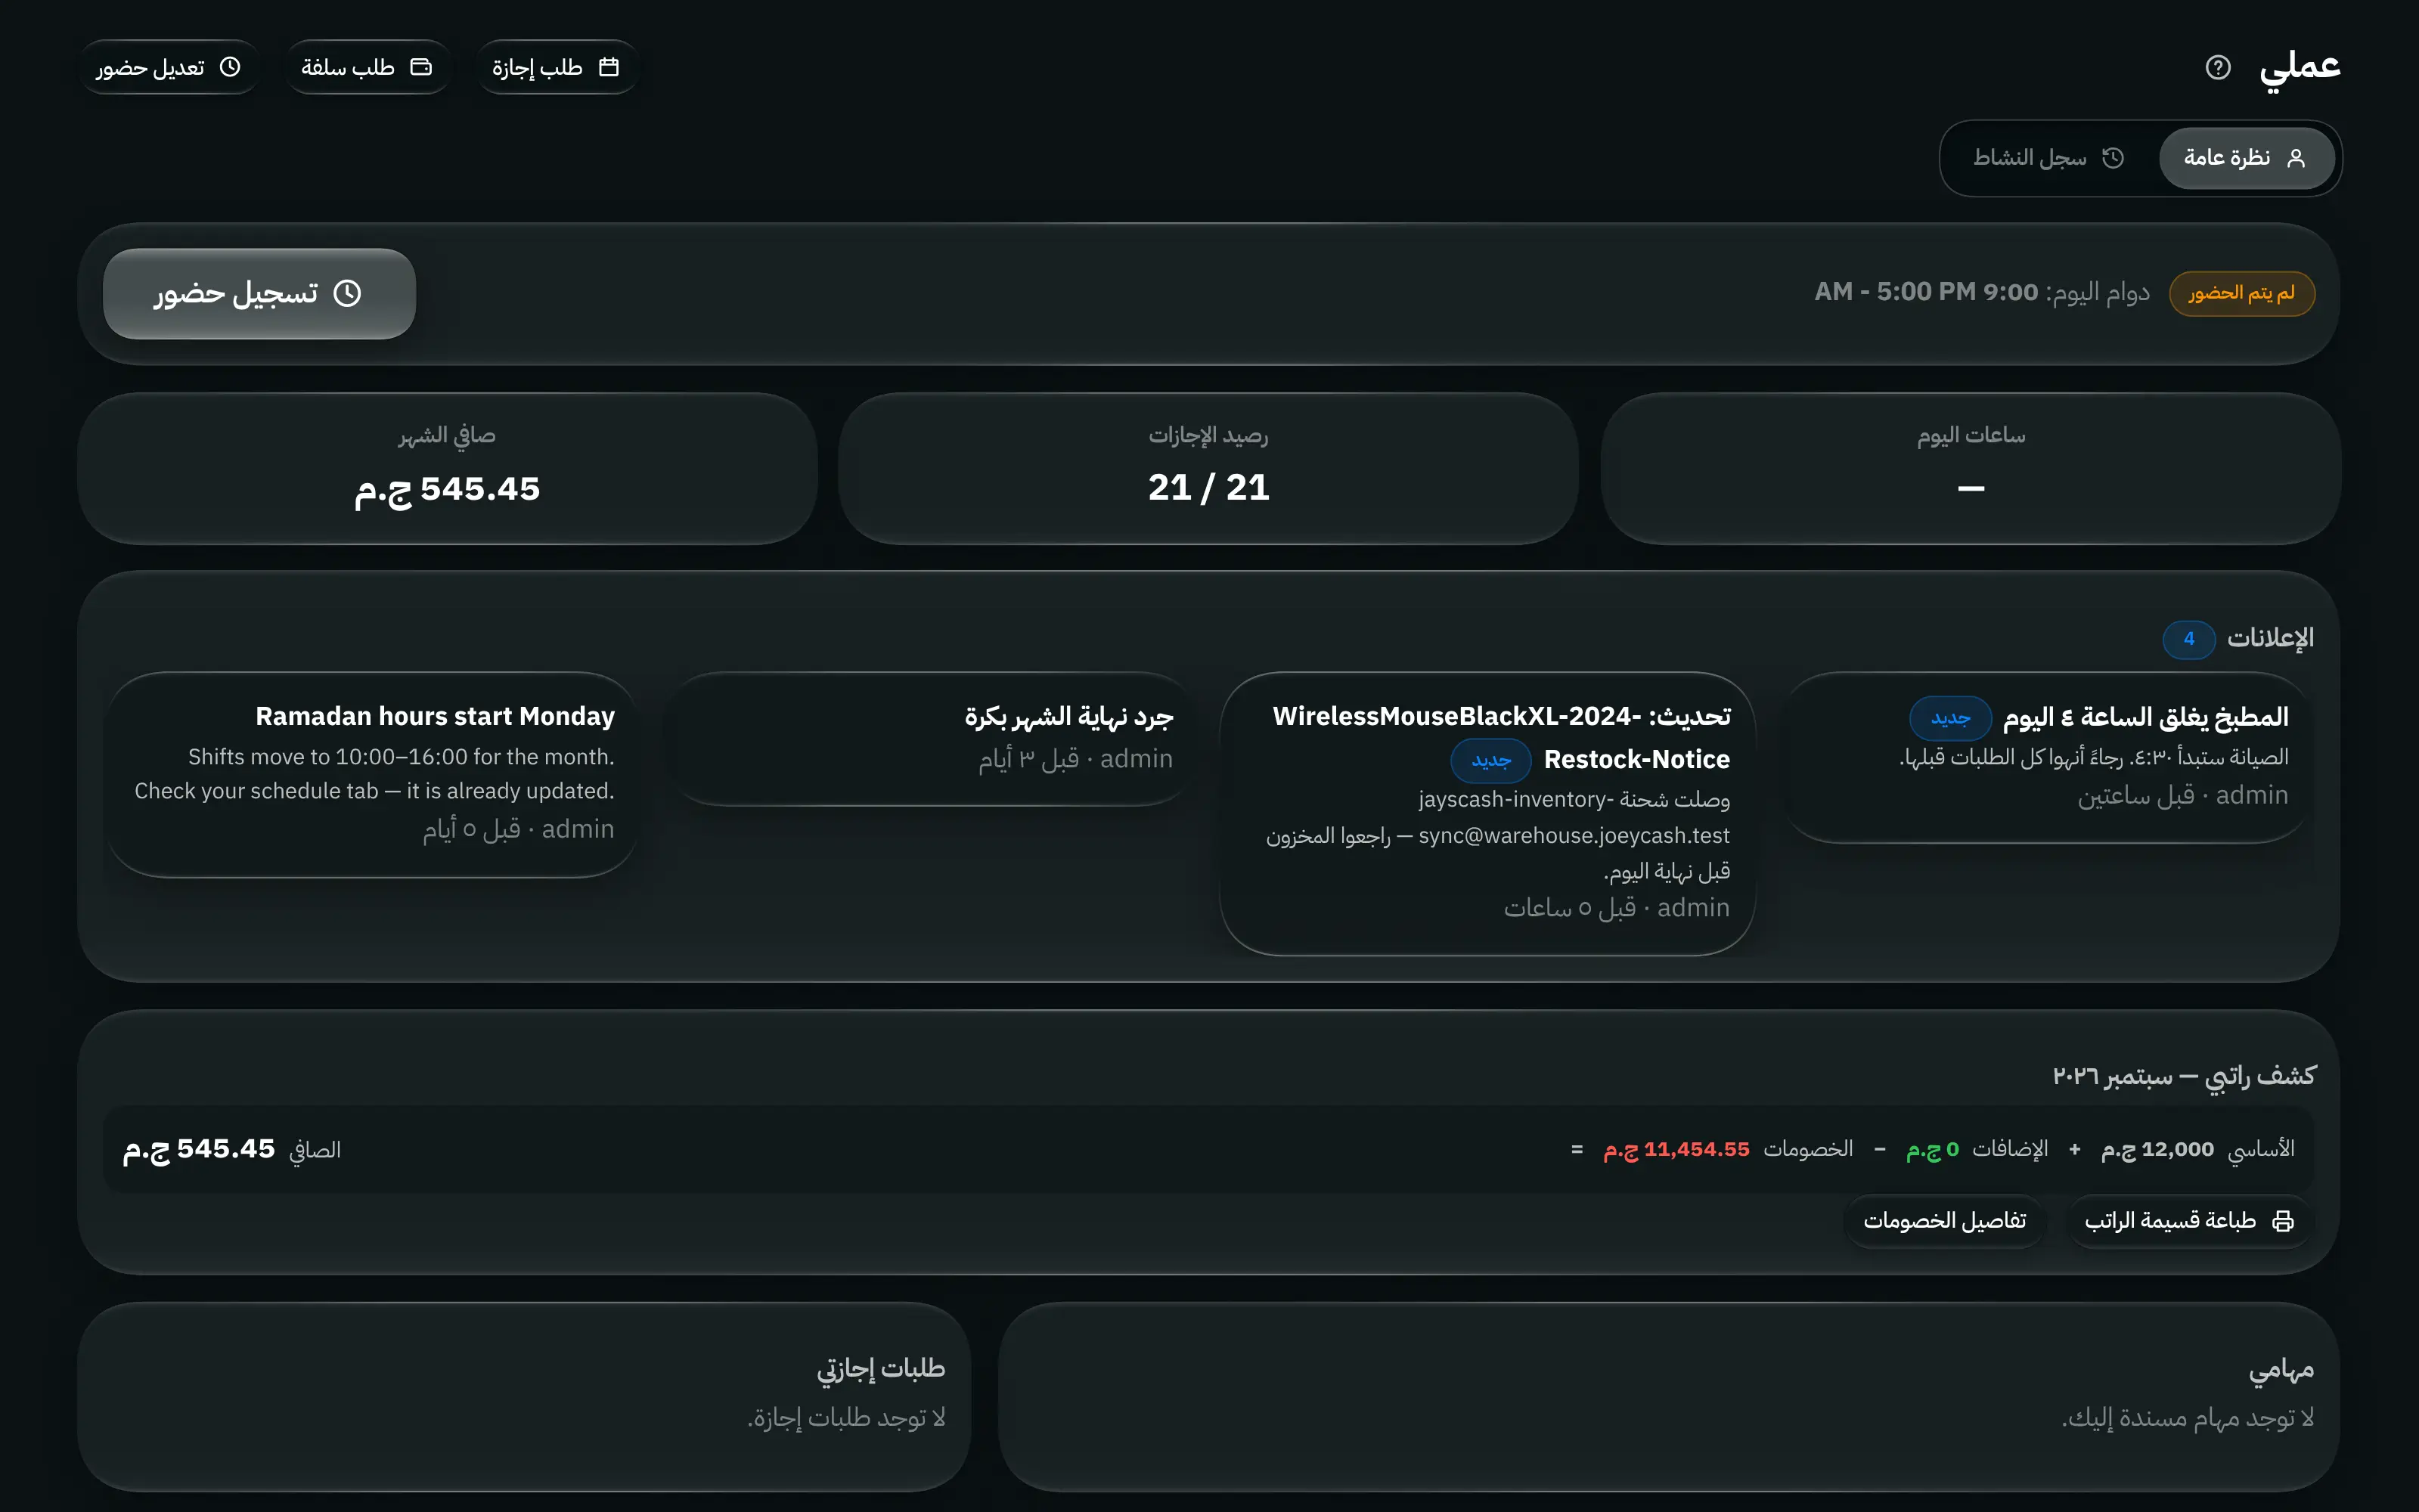Click the دوام اليوم 9:00 AM - 5:00 PM text
The image size is (2419, 1512).
1982,292
